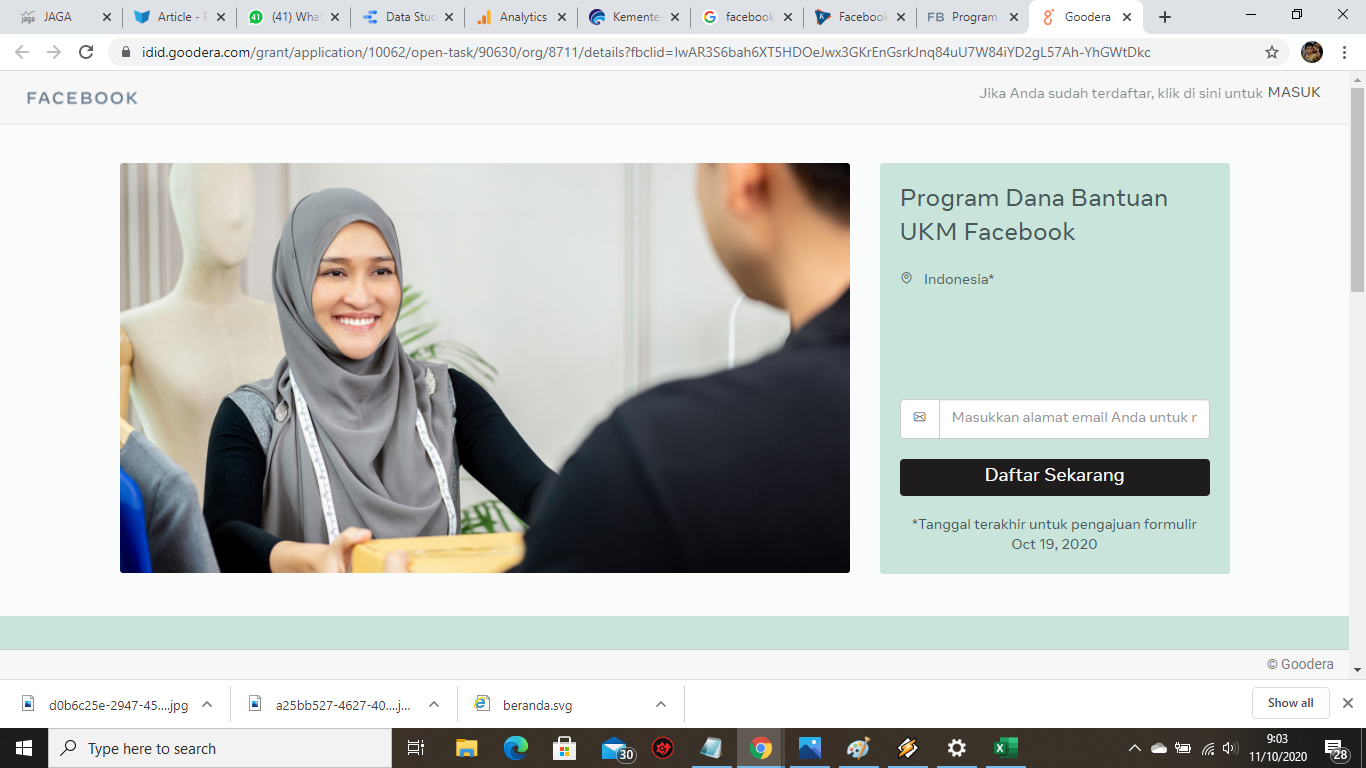Open Excel from taskbar
The image size is (1366, 768).
1005,748
